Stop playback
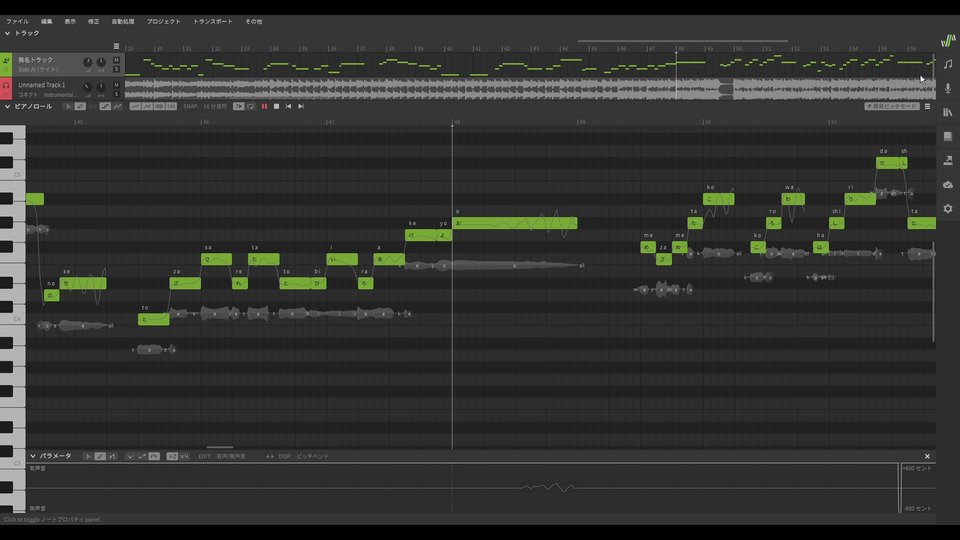 tap(277, 107)
